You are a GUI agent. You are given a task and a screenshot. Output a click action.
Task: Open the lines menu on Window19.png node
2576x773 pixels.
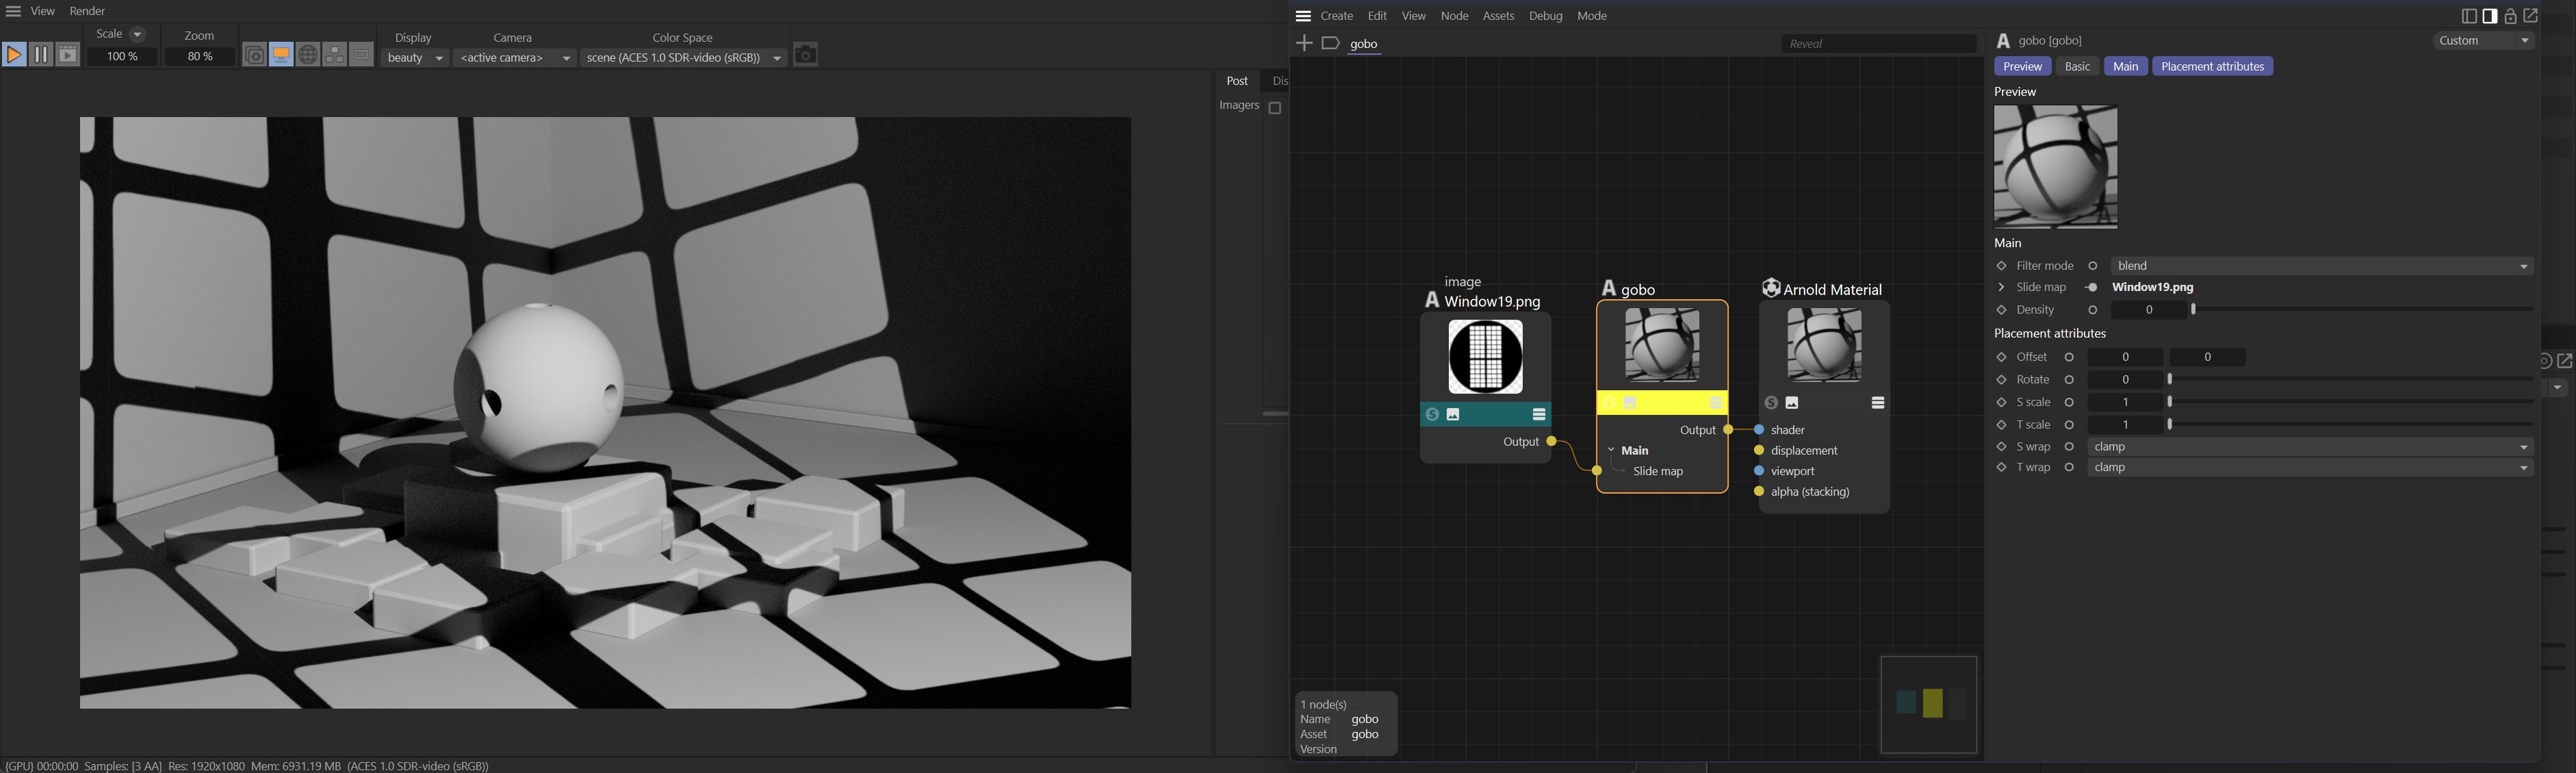[1539, 414]
